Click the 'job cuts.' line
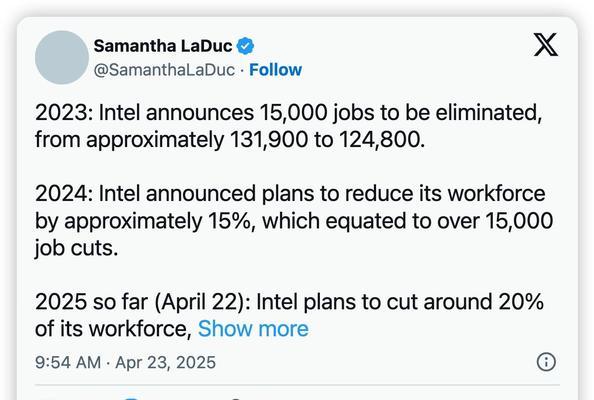 coord(77,248)
